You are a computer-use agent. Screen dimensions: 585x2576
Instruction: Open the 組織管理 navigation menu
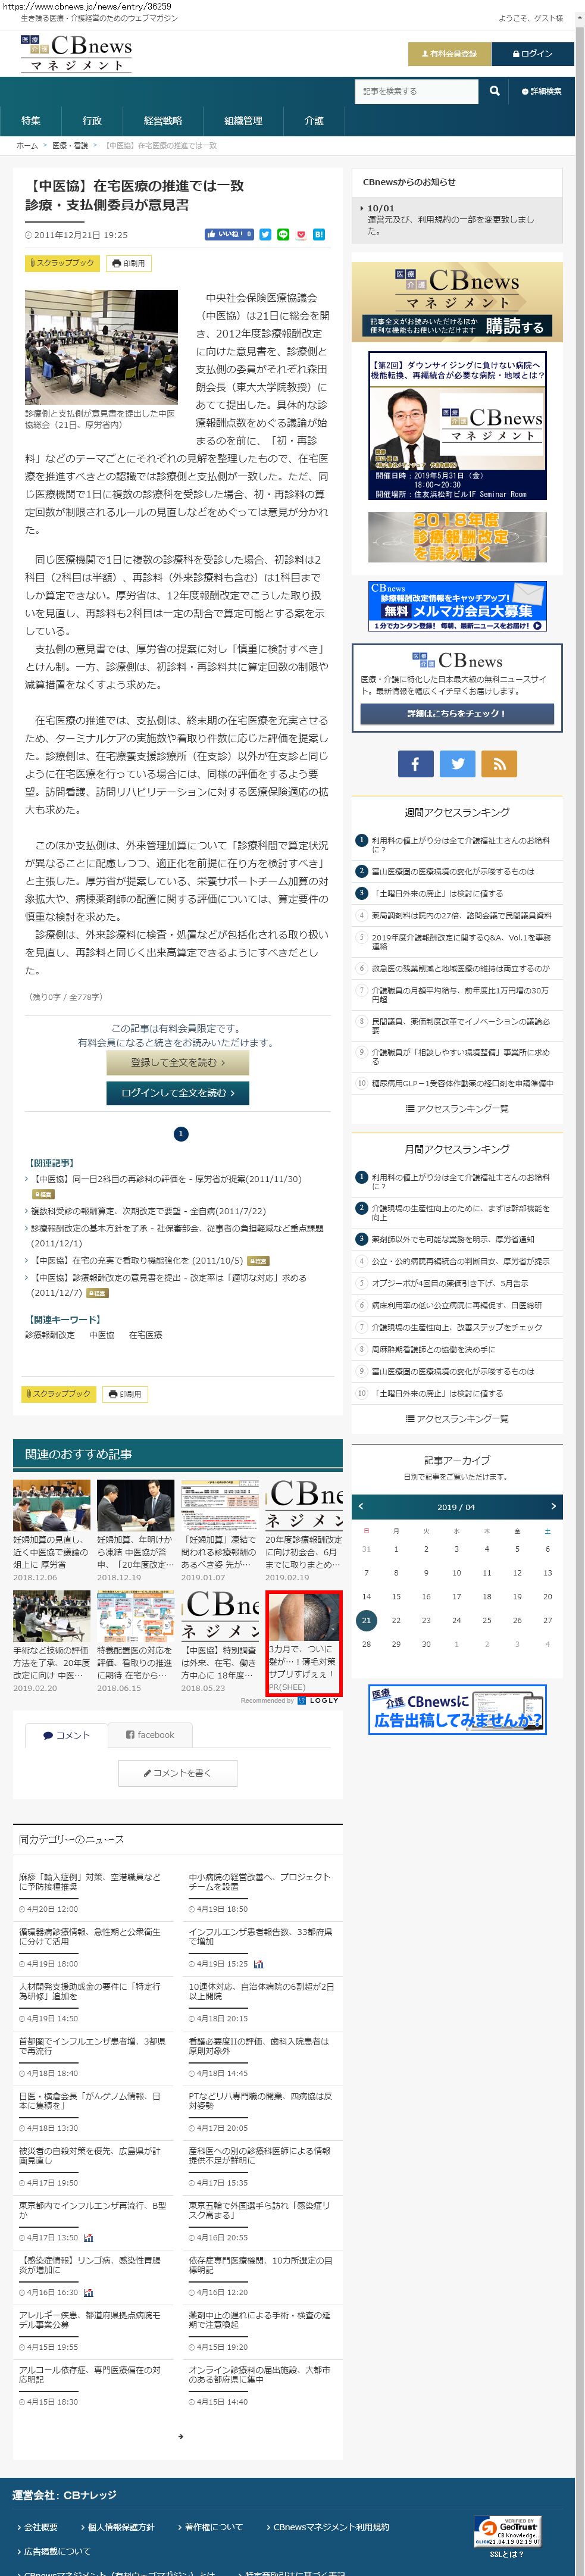coord(243,121)
